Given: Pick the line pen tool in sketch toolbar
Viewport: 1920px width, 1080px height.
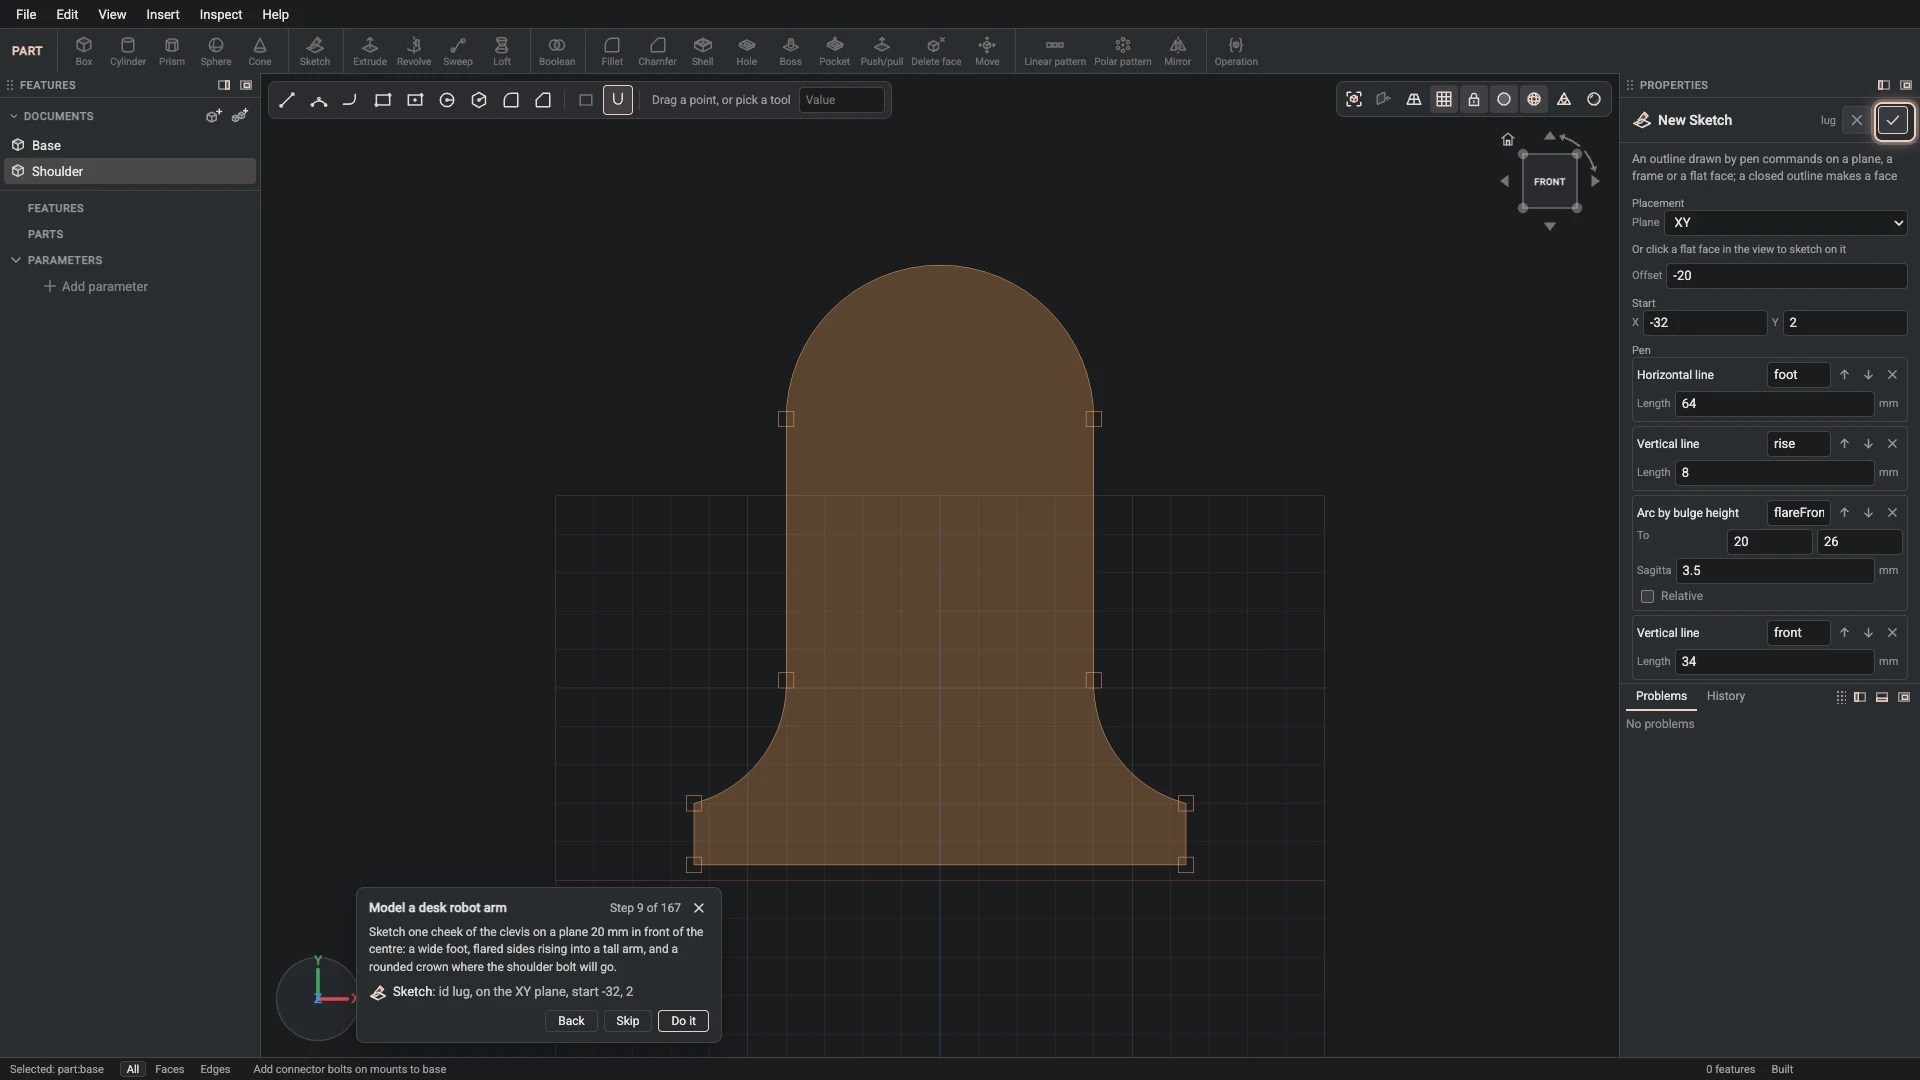Looking at the screenshot, I should pos(287,100).
